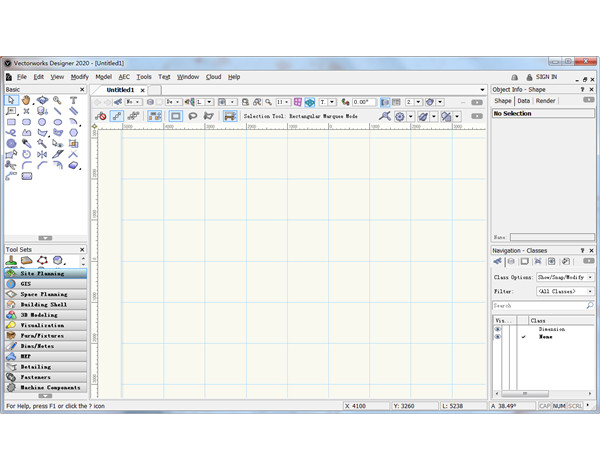The image size is (601, 466).
Task: Select the Zoom magnifier tool
Action: click(x=57, y=100)
